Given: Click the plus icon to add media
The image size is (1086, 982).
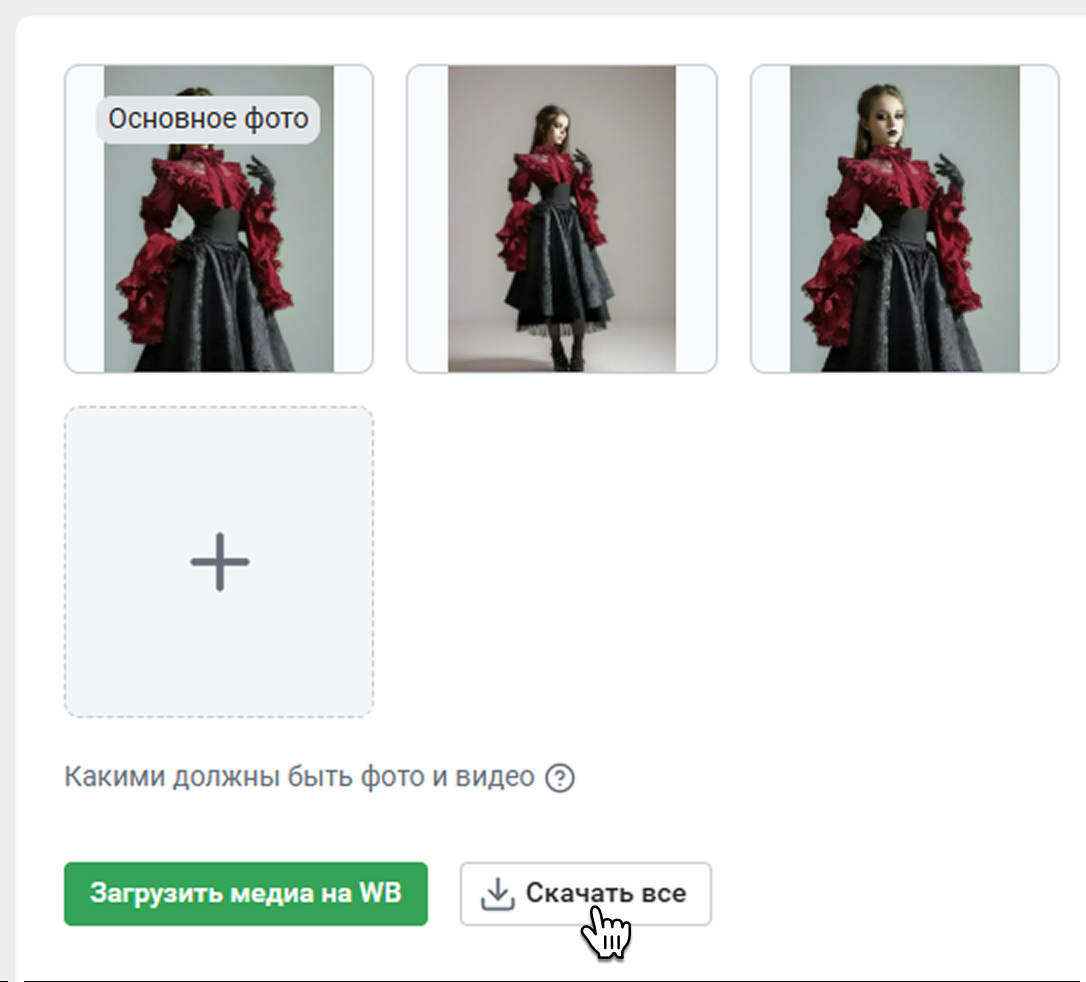Looking at the screenshot, I should coord(219,561).
